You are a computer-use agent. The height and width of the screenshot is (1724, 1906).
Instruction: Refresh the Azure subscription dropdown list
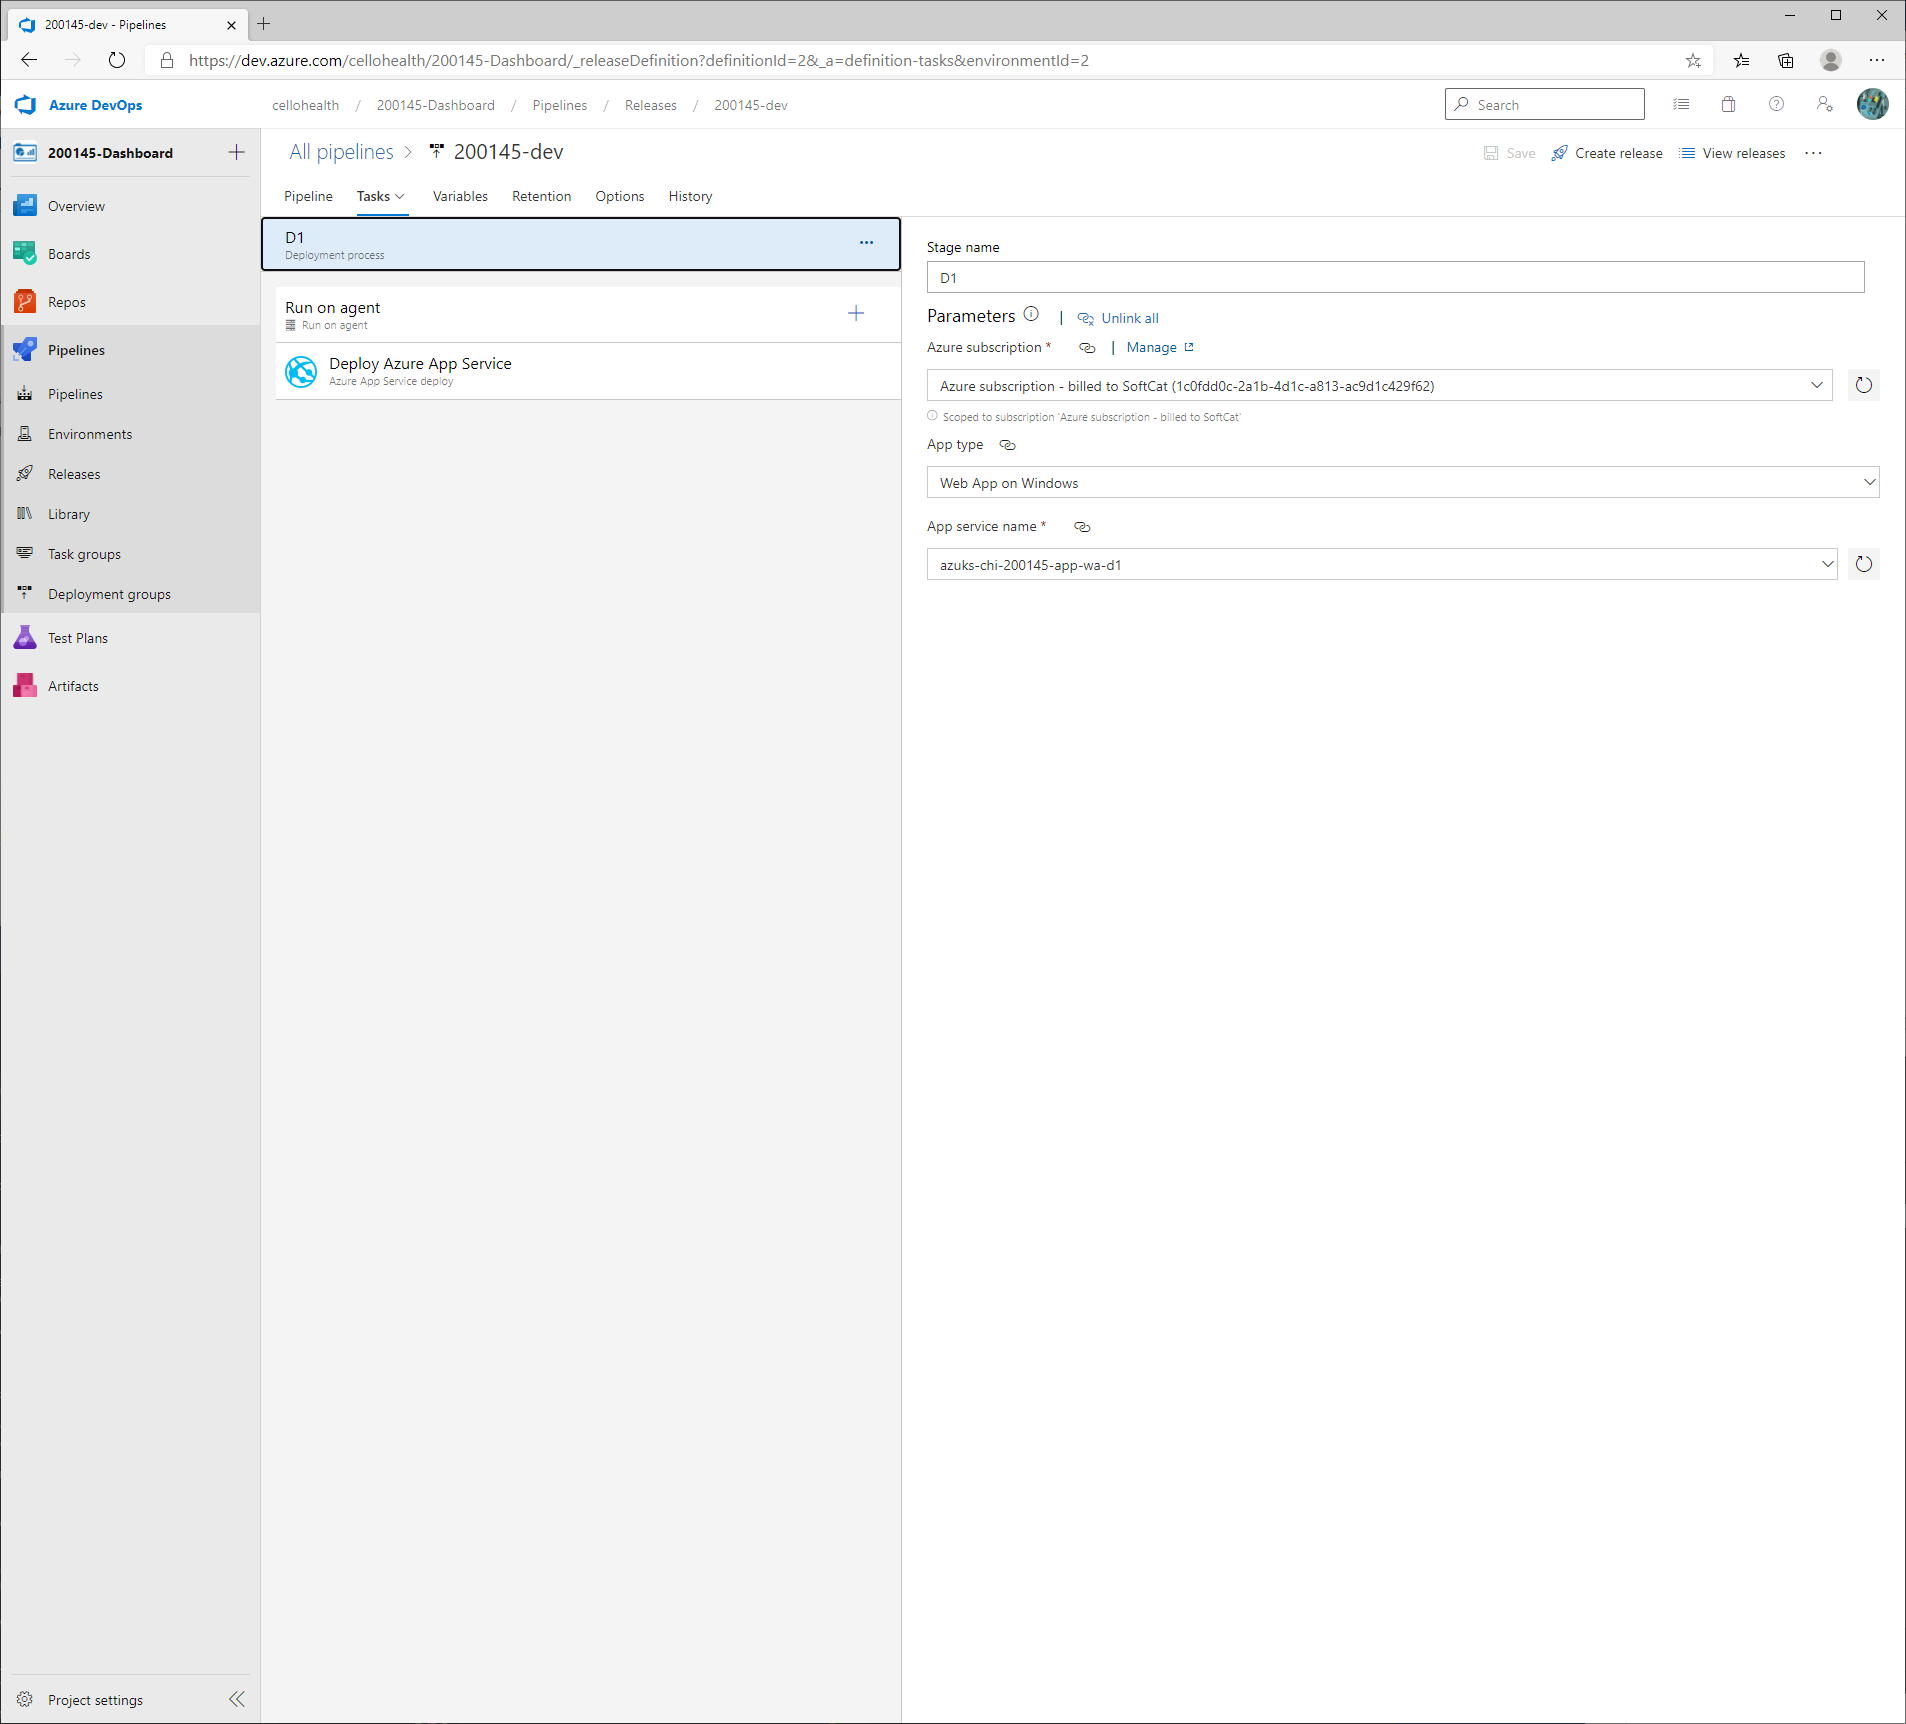[x=1863, y=385]
